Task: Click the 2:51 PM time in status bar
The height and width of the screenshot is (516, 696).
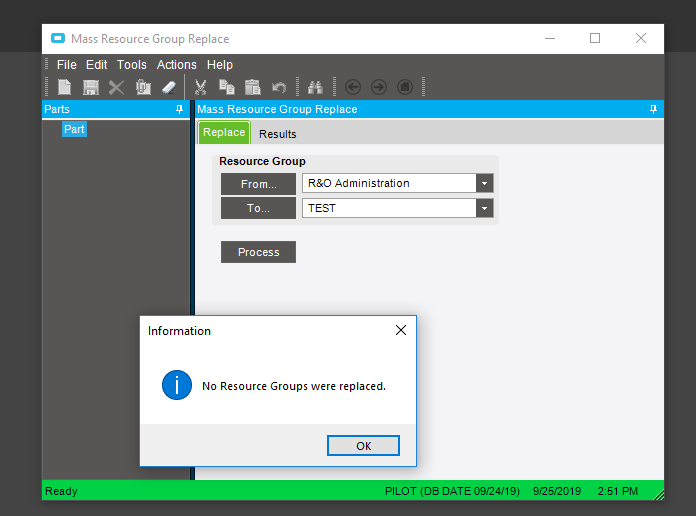Action: 617,491
